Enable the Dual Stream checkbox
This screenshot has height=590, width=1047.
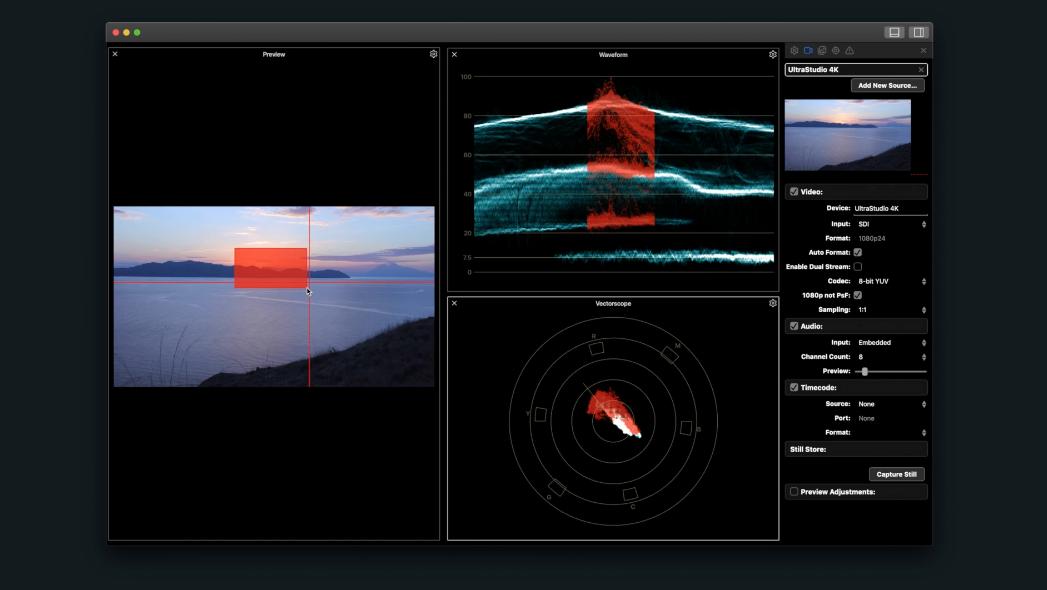tap(858, 267)
